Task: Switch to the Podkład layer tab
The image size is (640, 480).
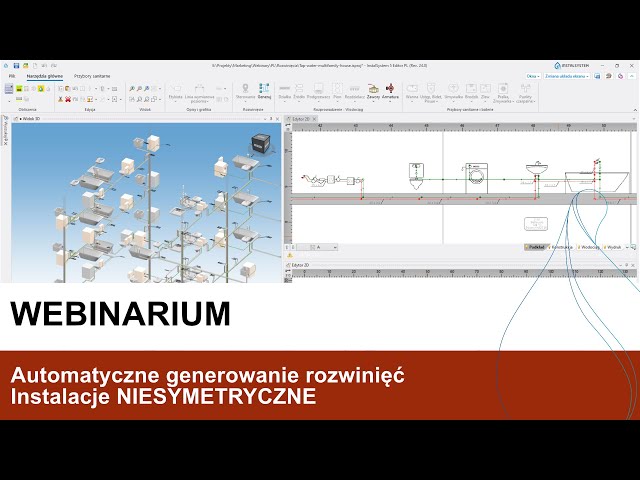Action: pos(535,247)
